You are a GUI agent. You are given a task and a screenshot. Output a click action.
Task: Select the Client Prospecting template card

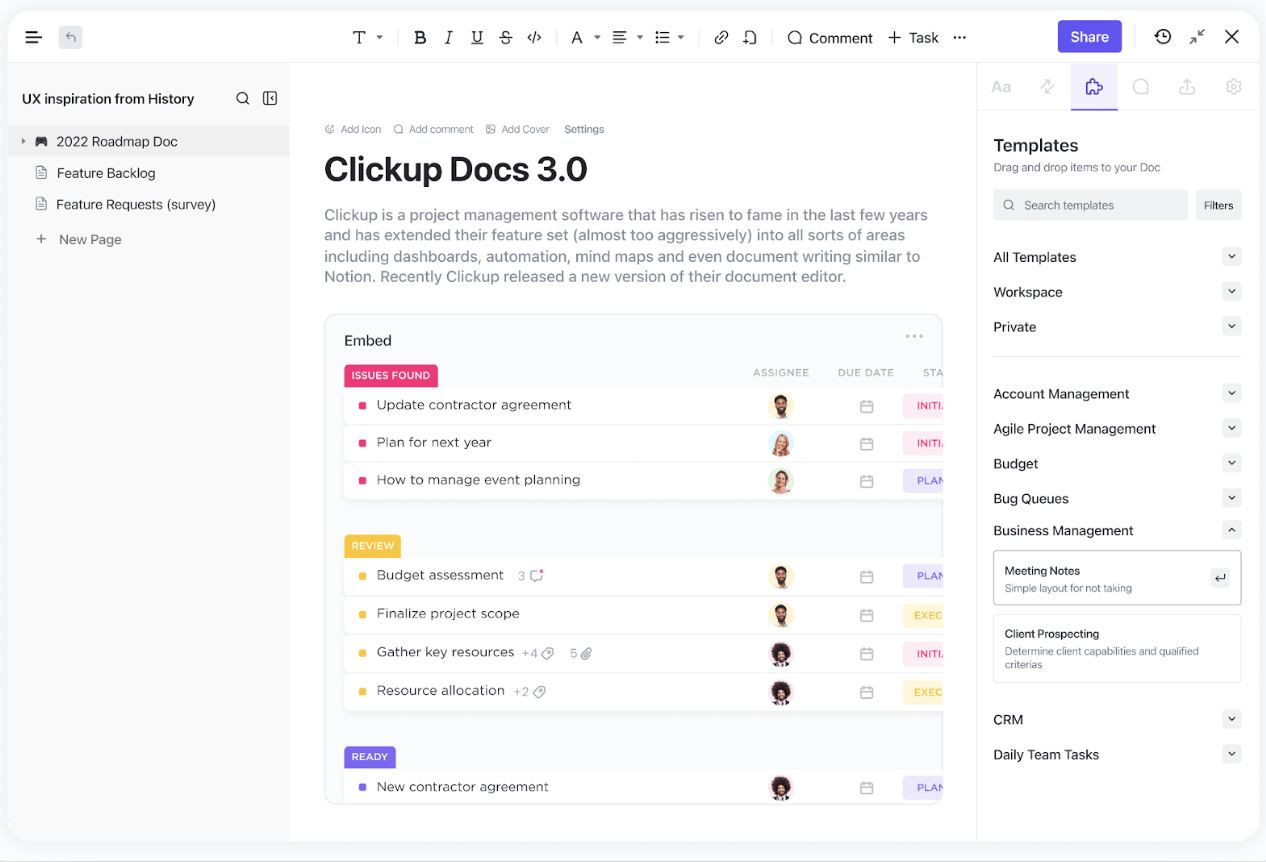point(1117,648)
